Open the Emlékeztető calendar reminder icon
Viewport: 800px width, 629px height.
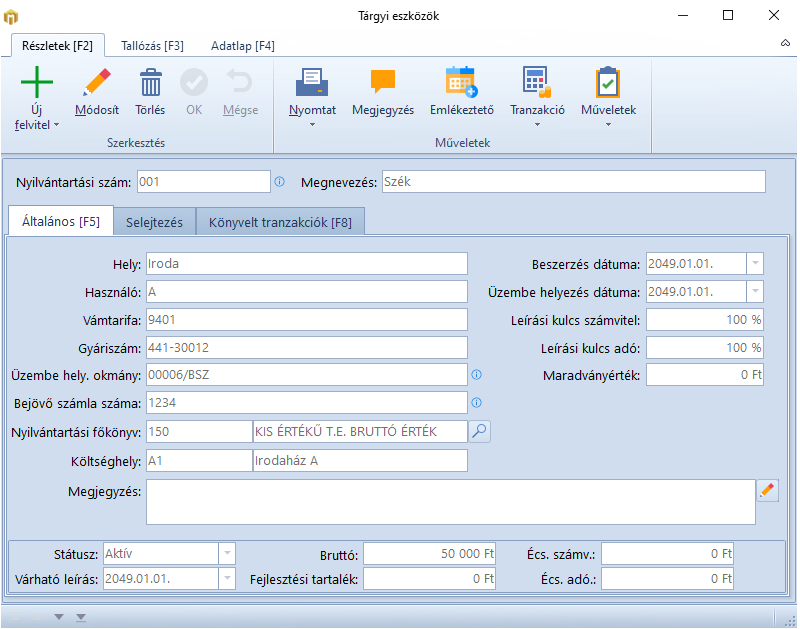461,82
